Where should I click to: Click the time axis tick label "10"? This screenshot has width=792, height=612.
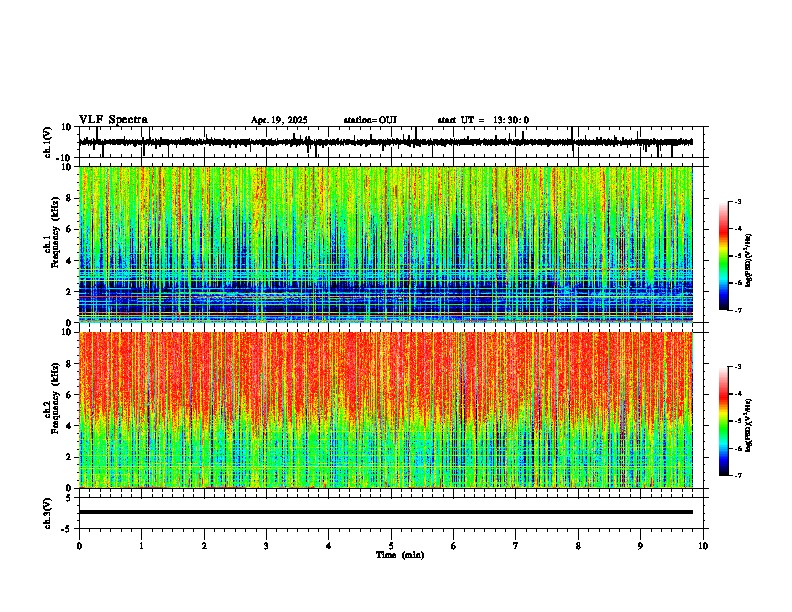pos(703,546)
